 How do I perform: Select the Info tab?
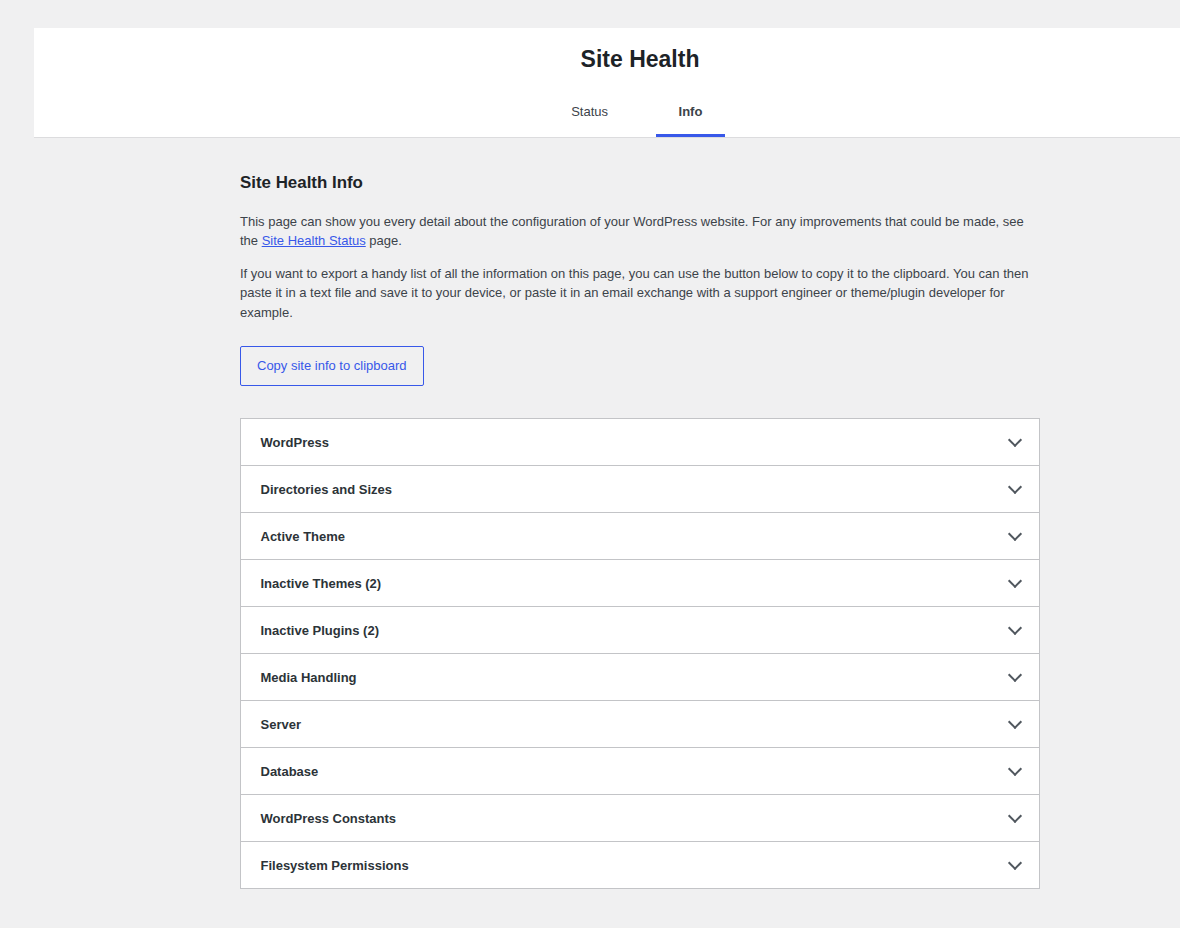pos(690,111)
